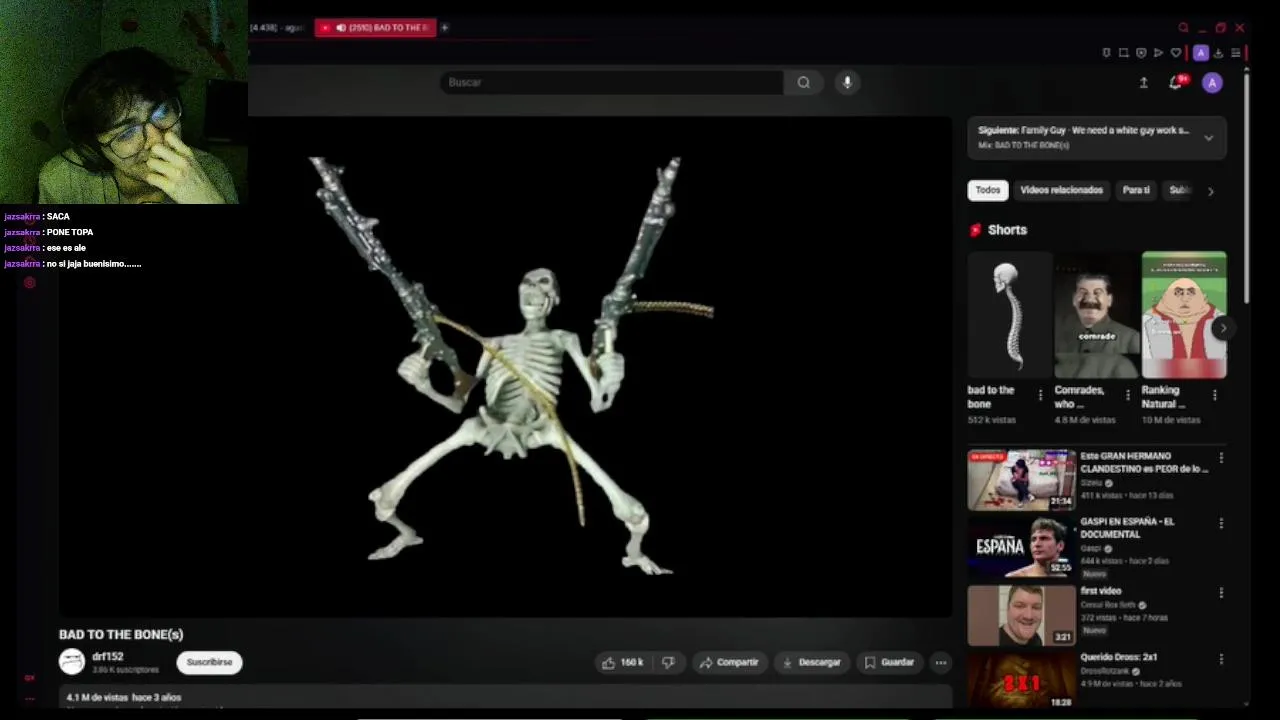Click the Descargar button

click(x=811, y=662)
